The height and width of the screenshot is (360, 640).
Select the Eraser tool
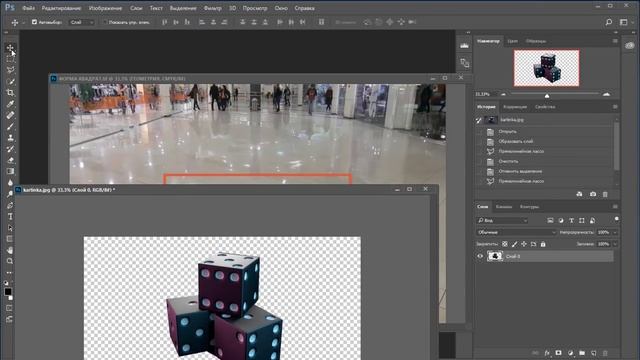point(10,160)
